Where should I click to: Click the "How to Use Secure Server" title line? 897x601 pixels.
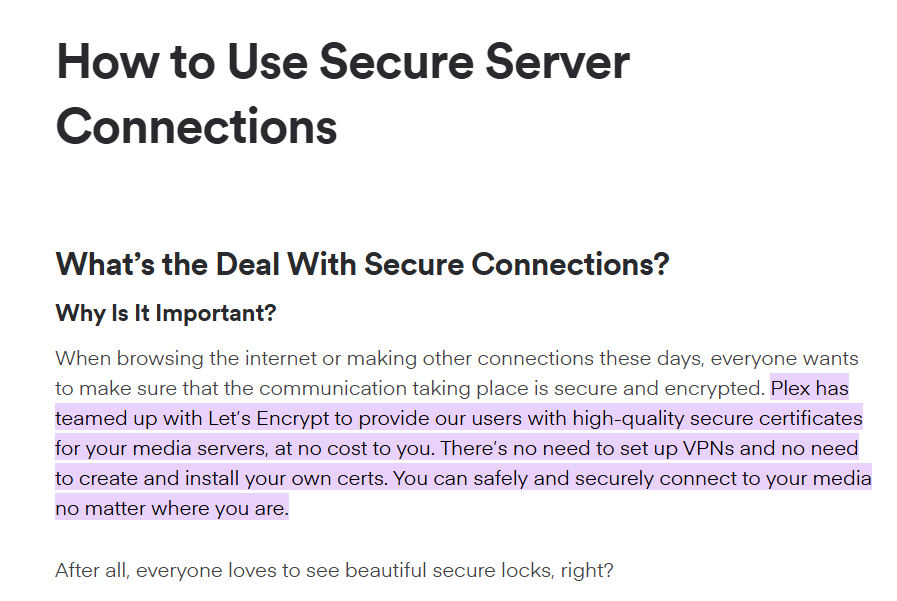pos(343,61)
